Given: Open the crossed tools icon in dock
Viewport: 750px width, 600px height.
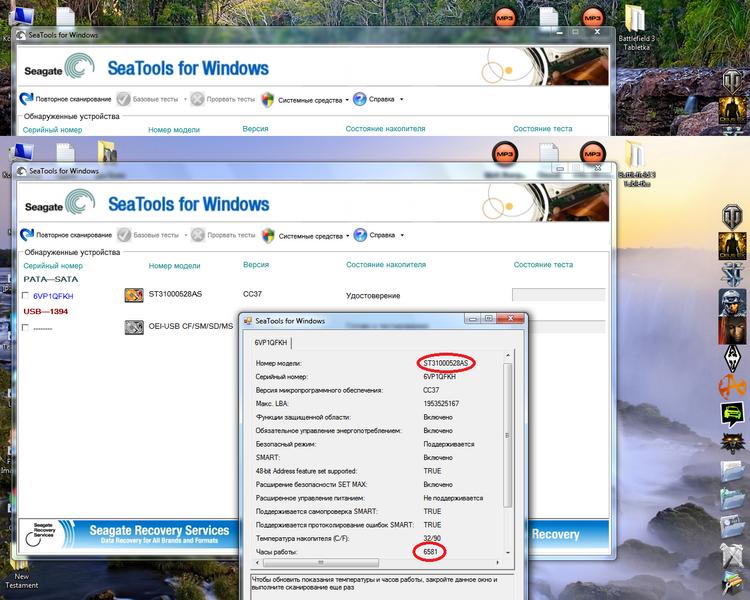Looking at the screenshot, I should pos(732,554).
